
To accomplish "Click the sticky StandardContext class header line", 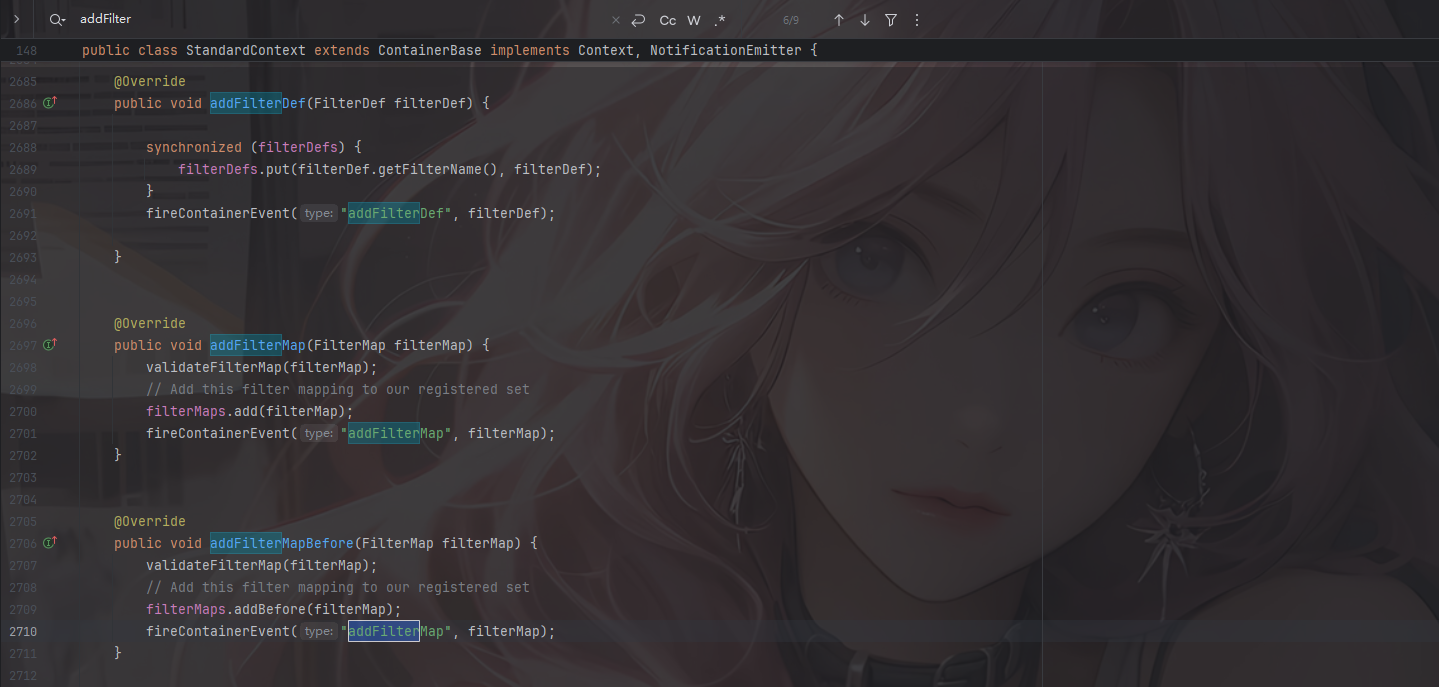I will [450, 50].
